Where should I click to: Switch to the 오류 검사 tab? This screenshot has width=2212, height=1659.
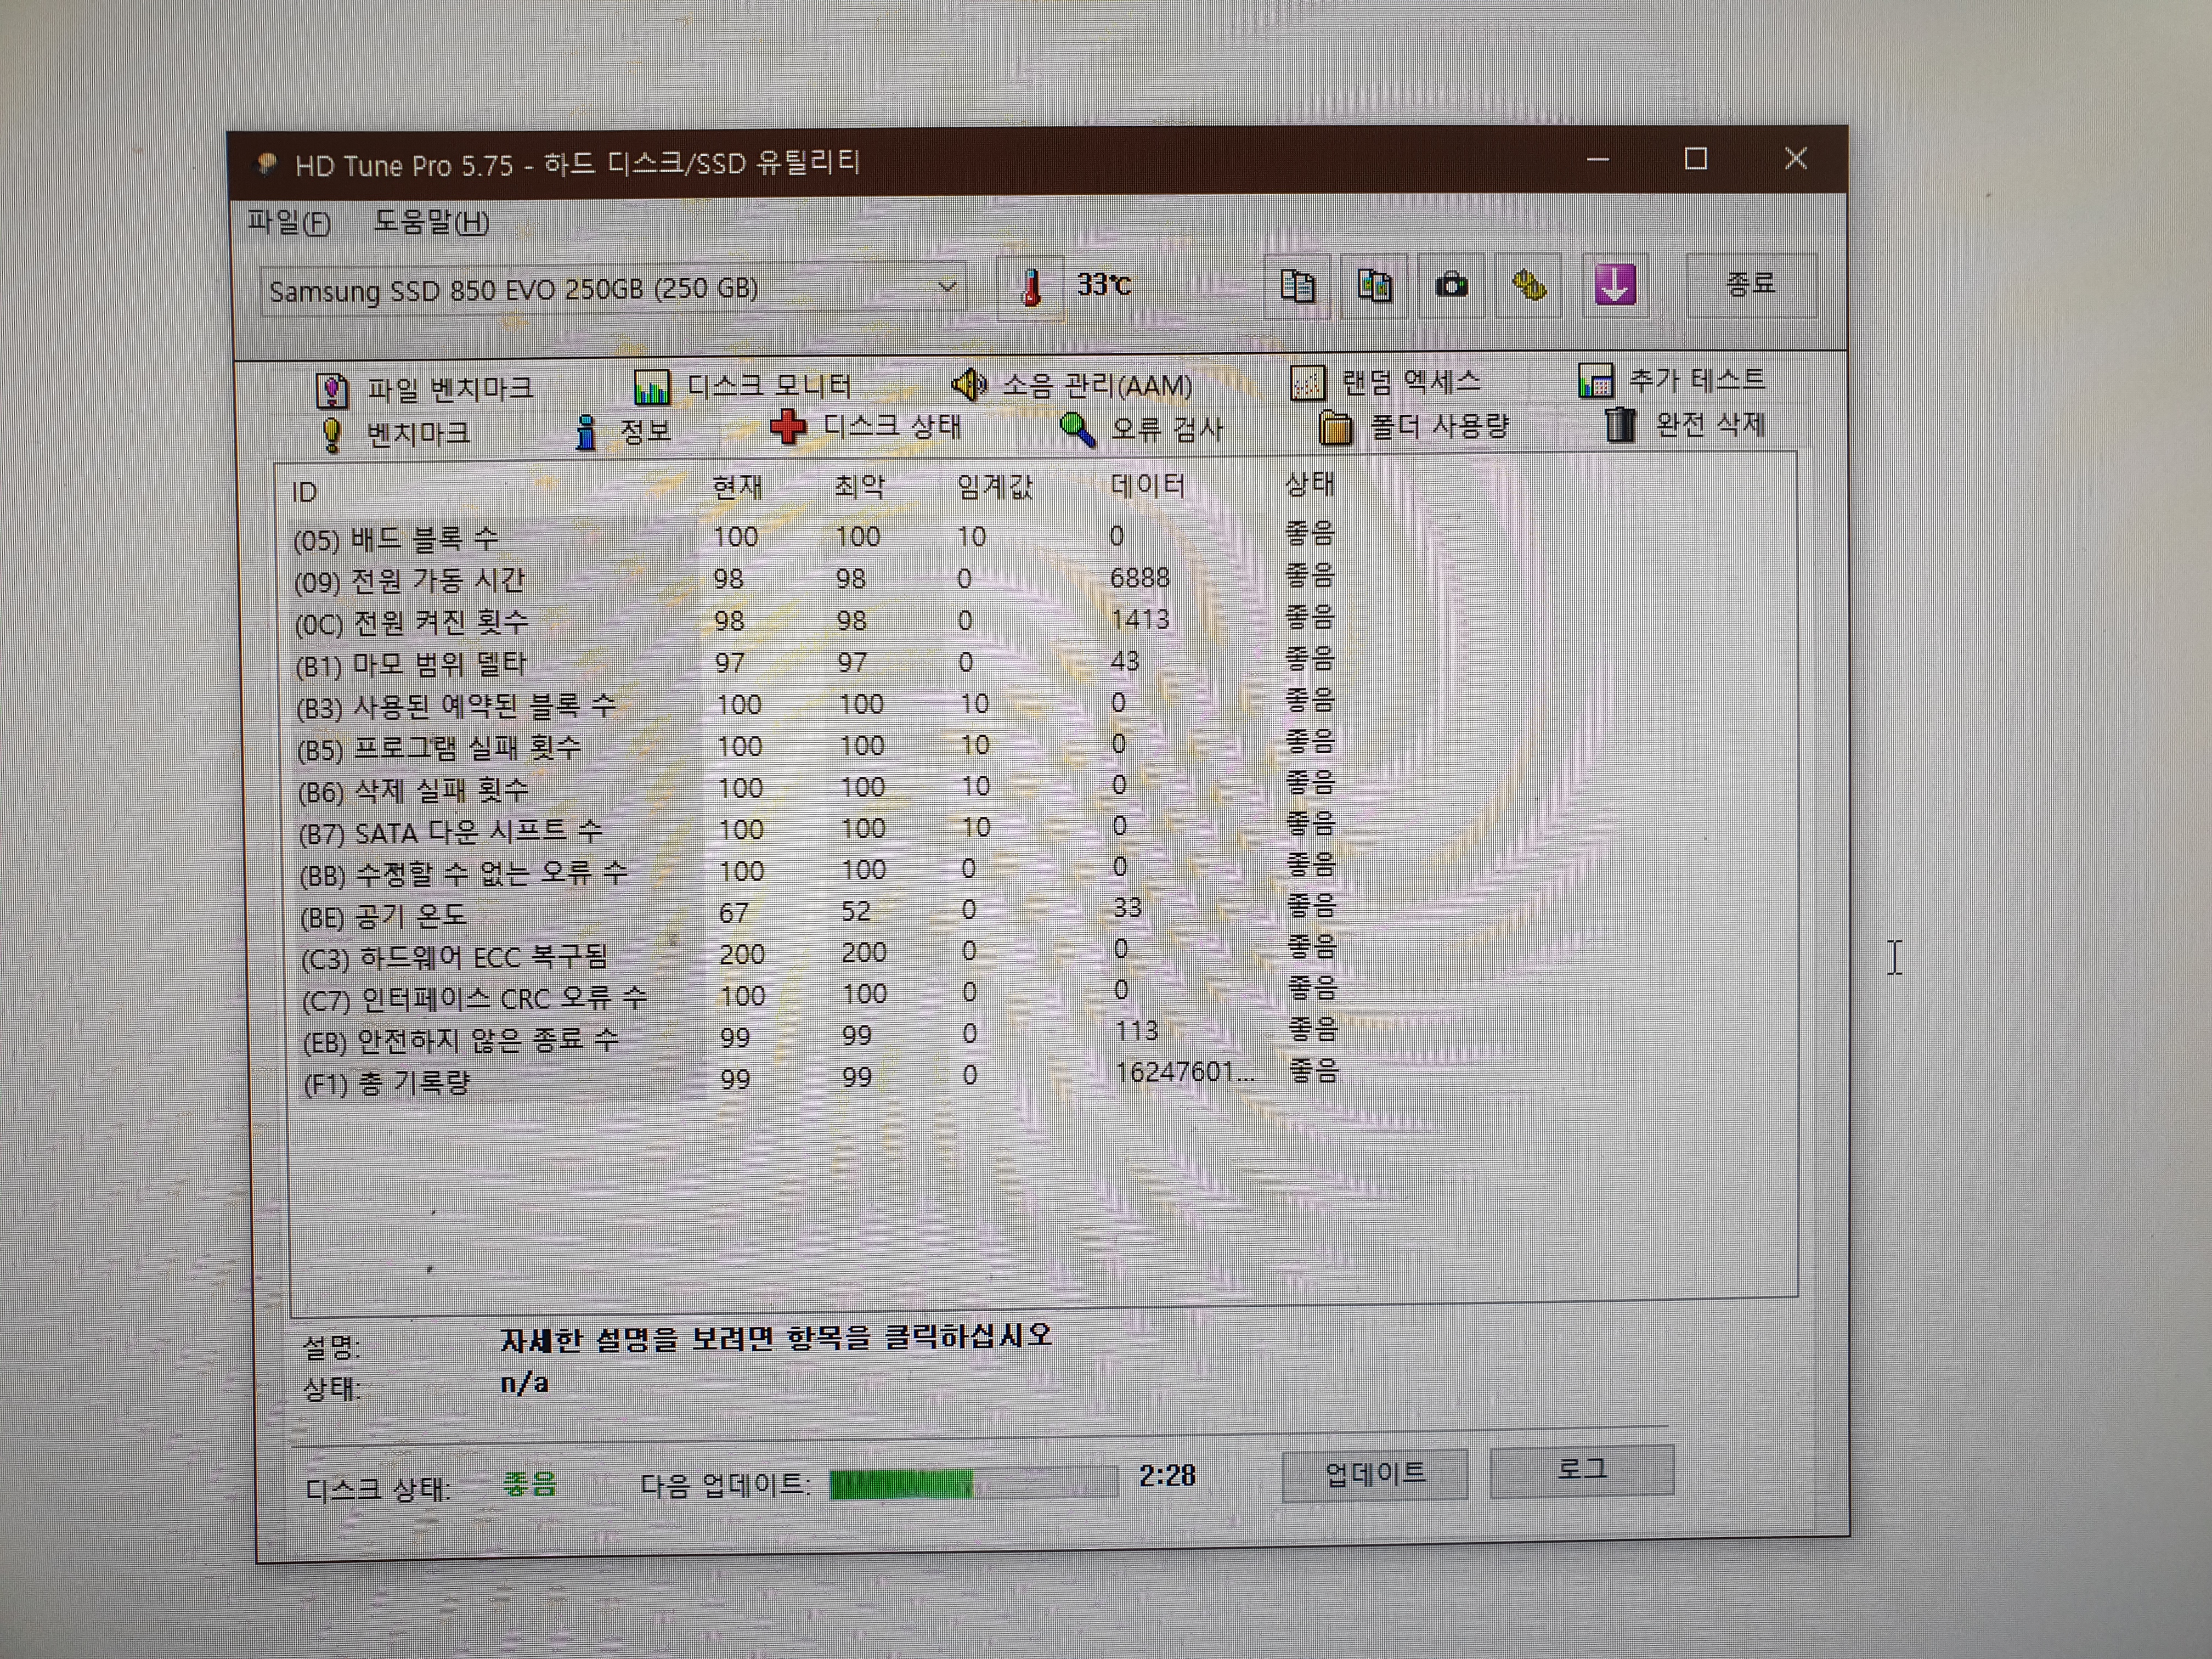click(1141, 430)
